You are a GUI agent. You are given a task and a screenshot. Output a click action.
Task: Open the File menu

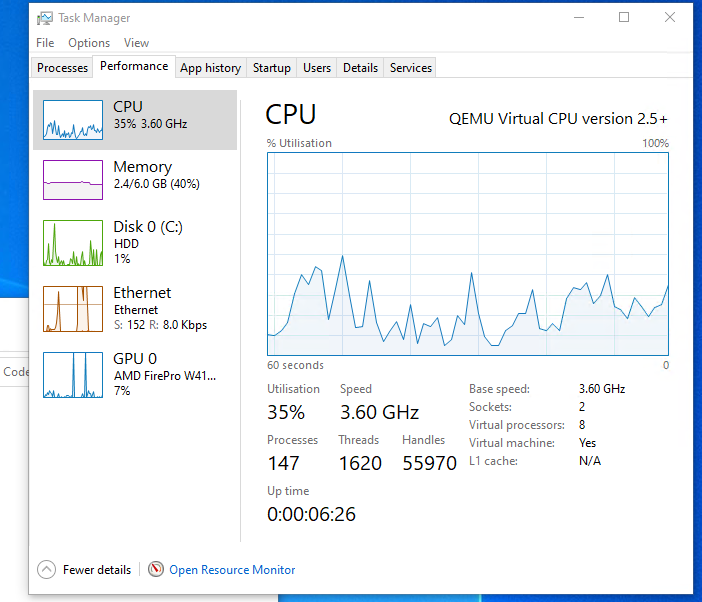45,43
